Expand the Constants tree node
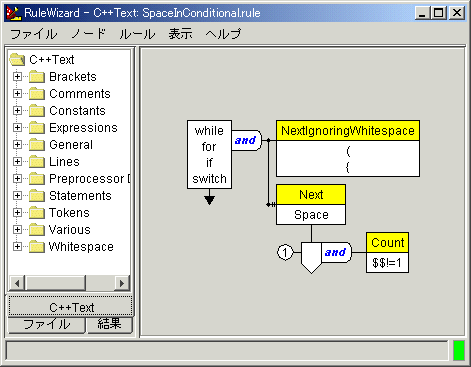The width and height of the screenshot is (471, 367). (x=17, y=111)
